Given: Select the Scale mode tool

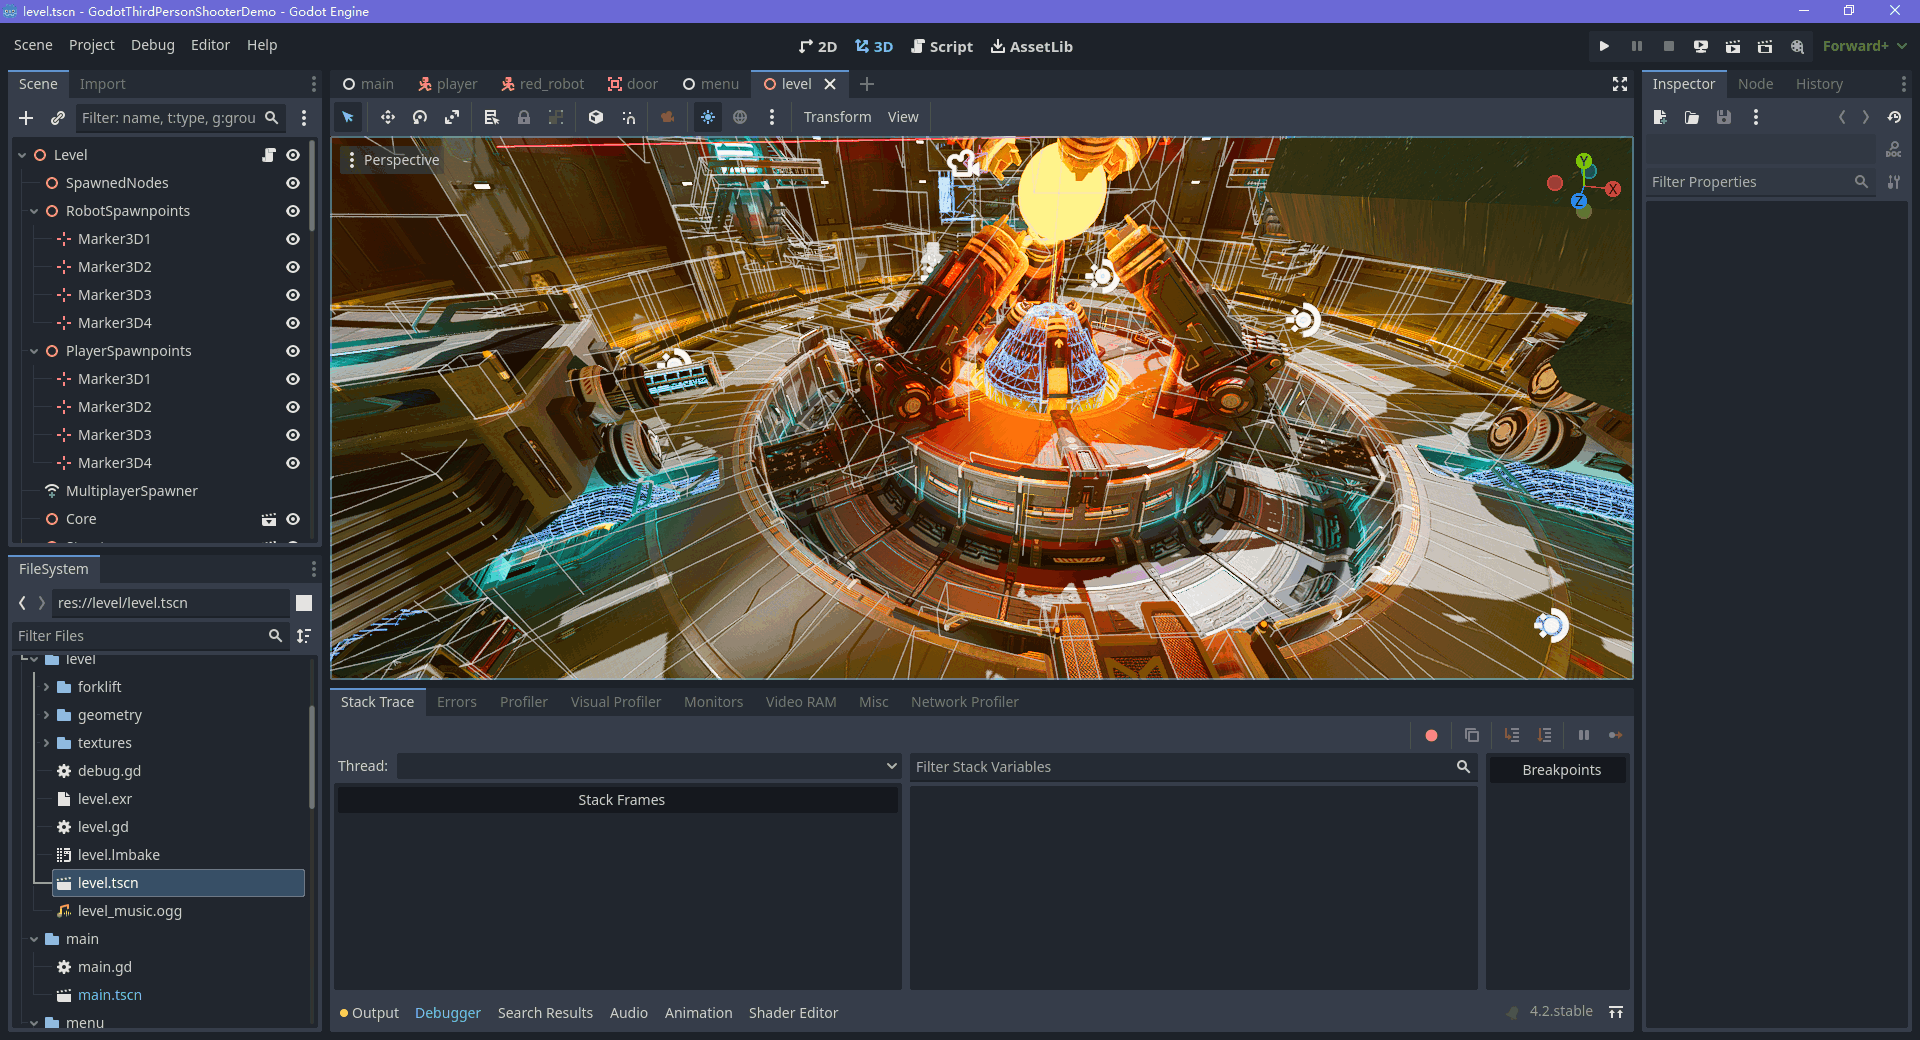Looking at the screenshot, I should click(452, 117).
